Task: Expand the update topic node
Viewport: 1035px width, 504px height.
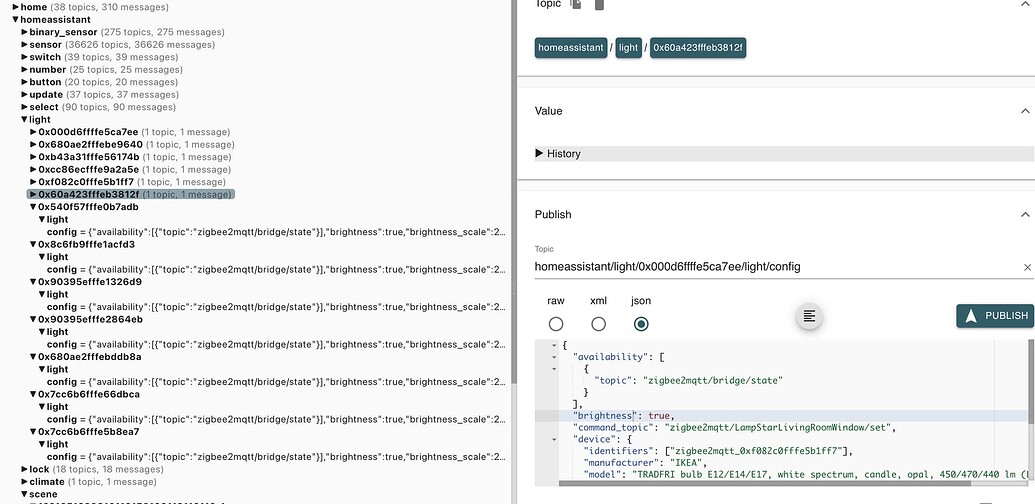Action: [x=24, y=95]
